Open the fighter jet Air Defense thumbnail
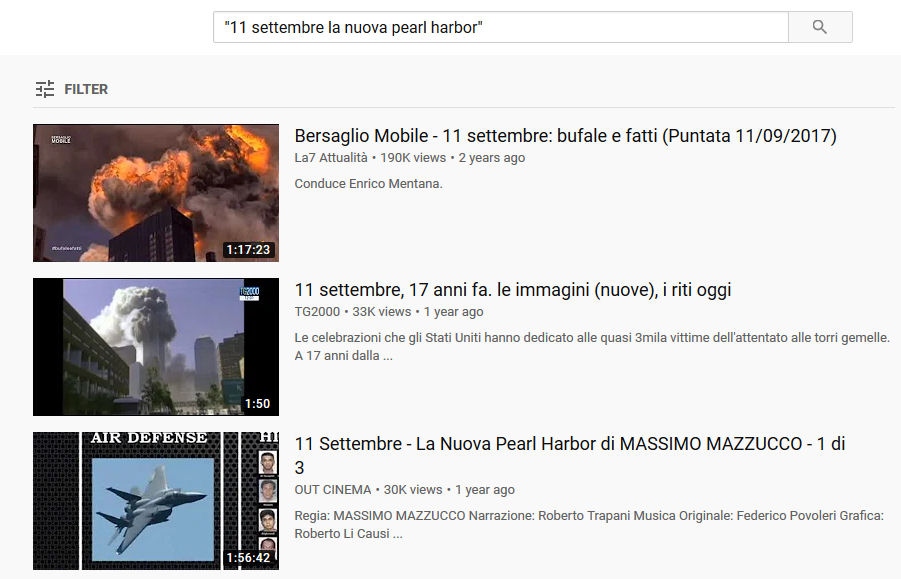This screenshot has width=901, height=579. click(155, 501)
